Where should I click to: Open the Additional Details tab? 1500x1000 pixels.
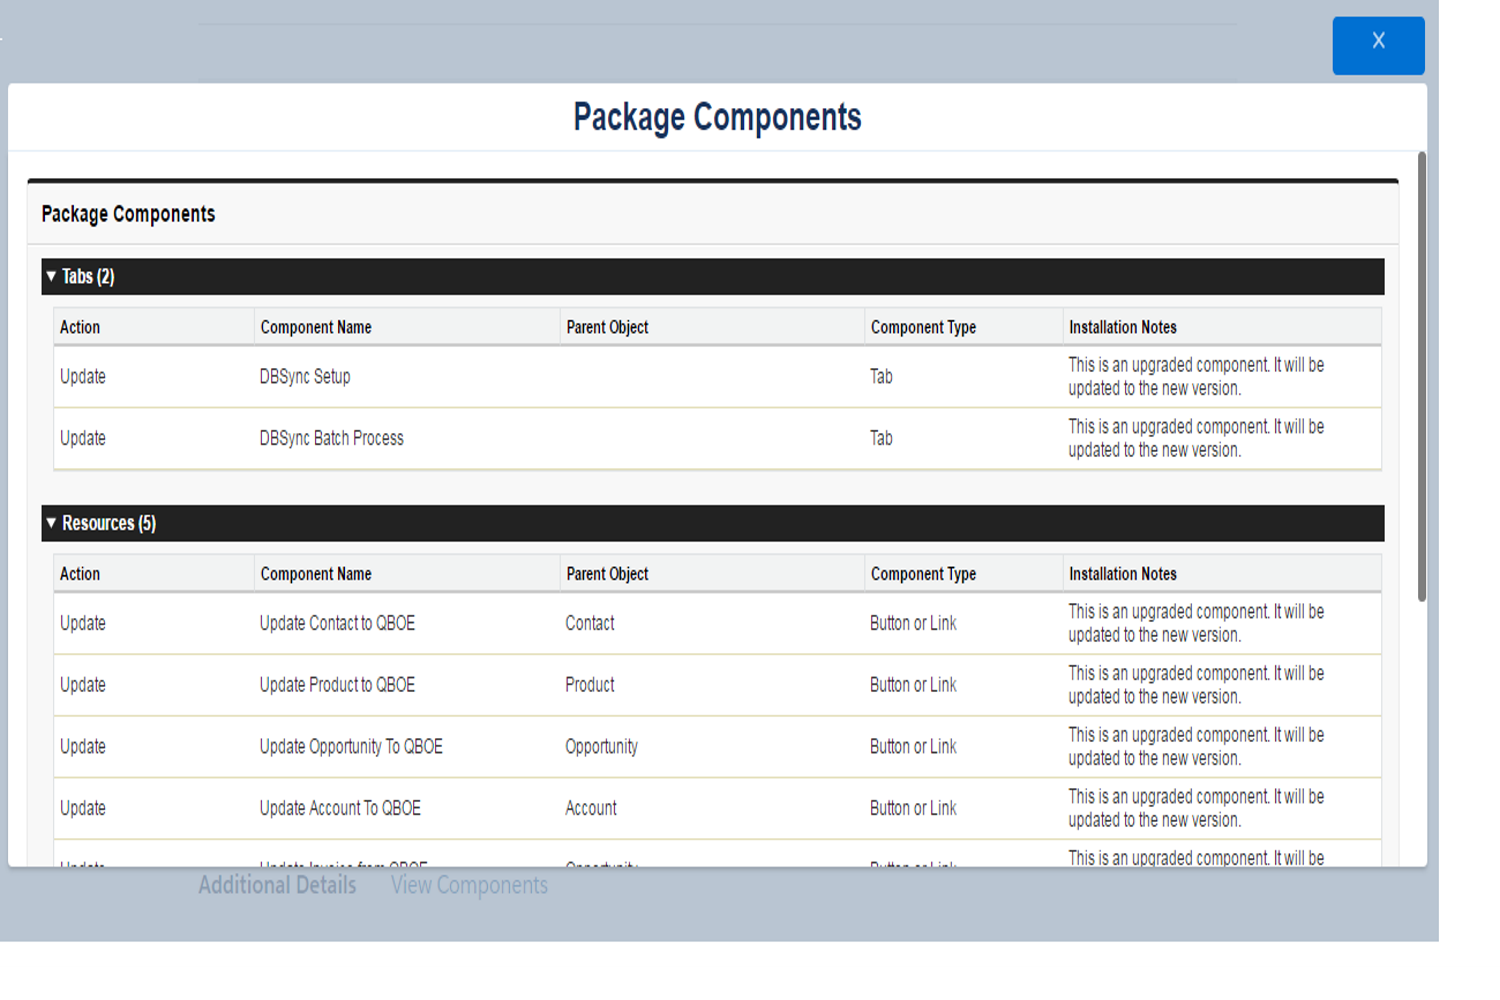[x=277, y=885]
